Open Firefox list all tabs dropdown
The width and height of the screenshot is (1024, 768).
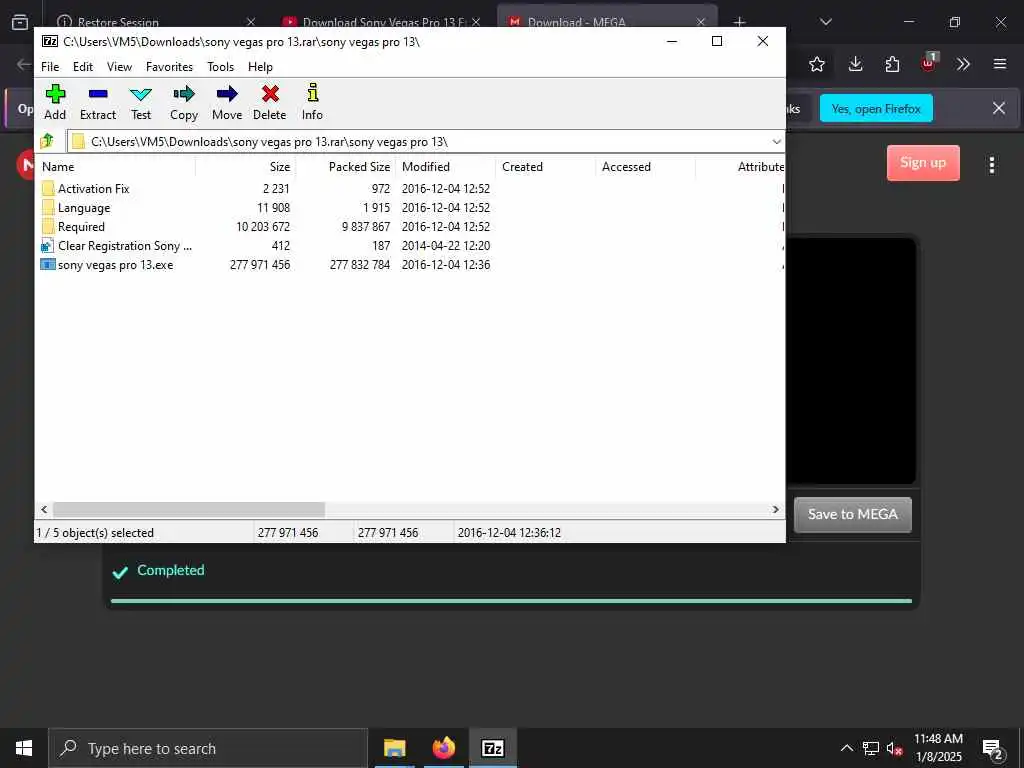[825, 22]
